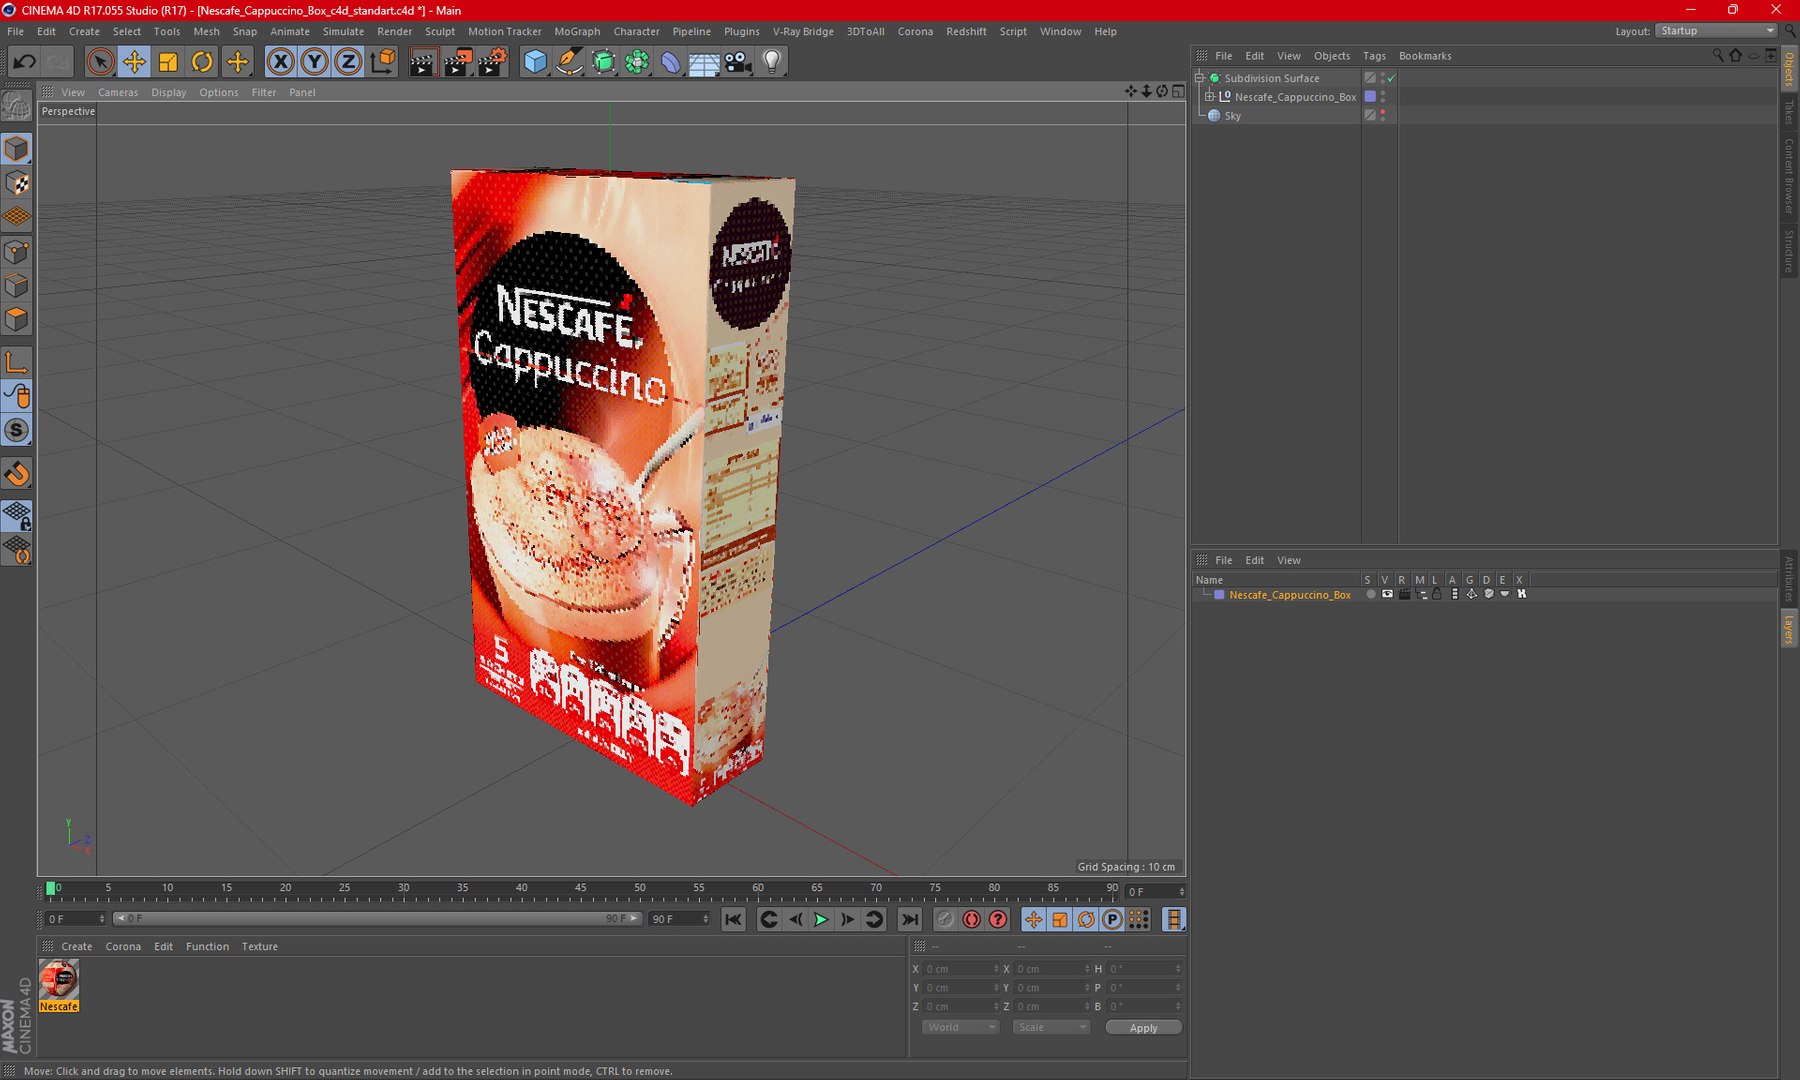Screen dimensions: 1800x1080
Task: Open the Camera object icon
Action: click(738, 62)
